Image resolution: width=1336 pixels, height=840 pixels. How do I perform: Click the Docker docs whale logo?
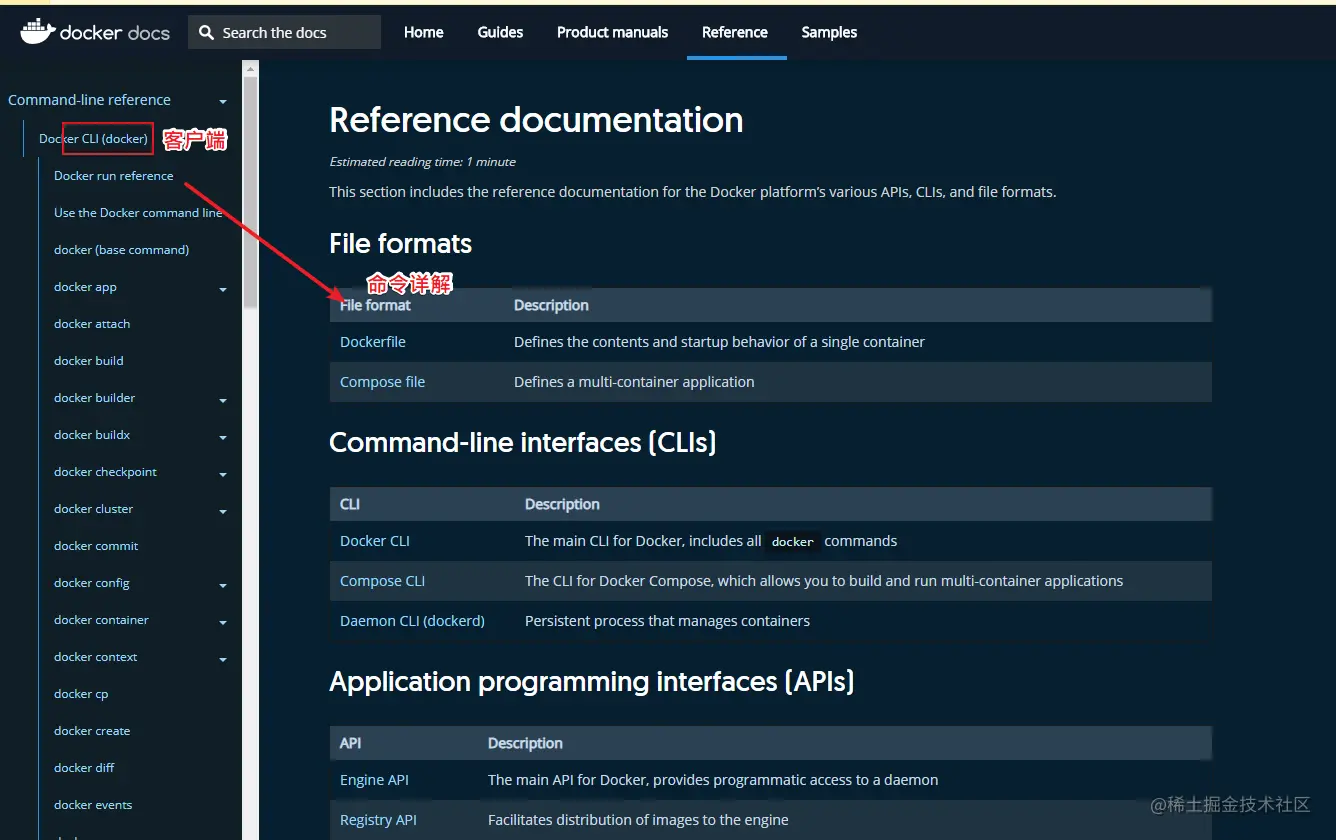tap(38, 32)
